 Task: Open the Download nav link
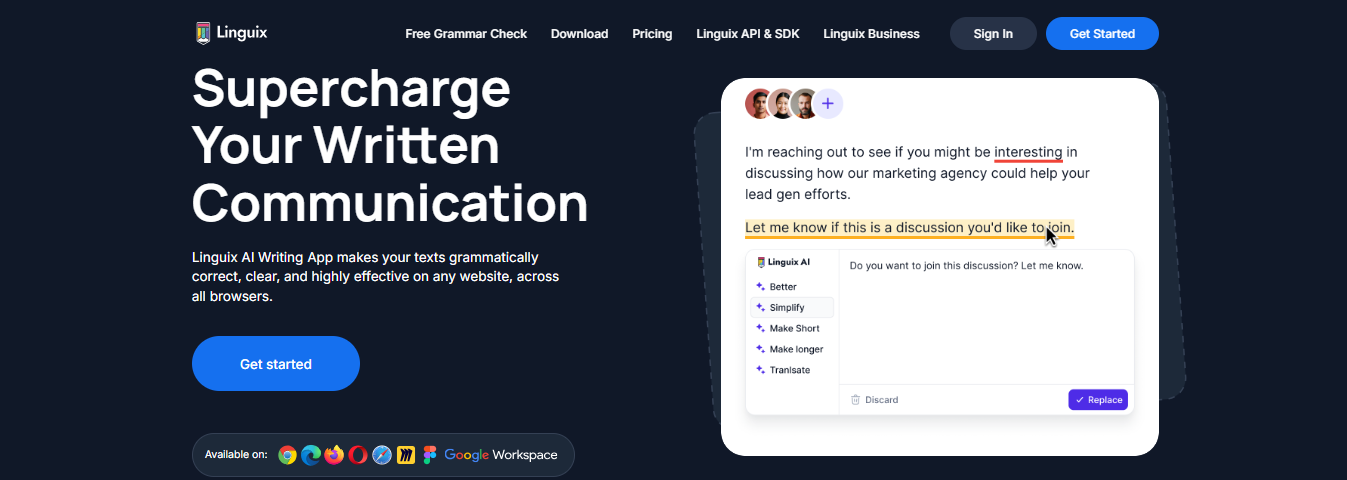tap(579, 34)
